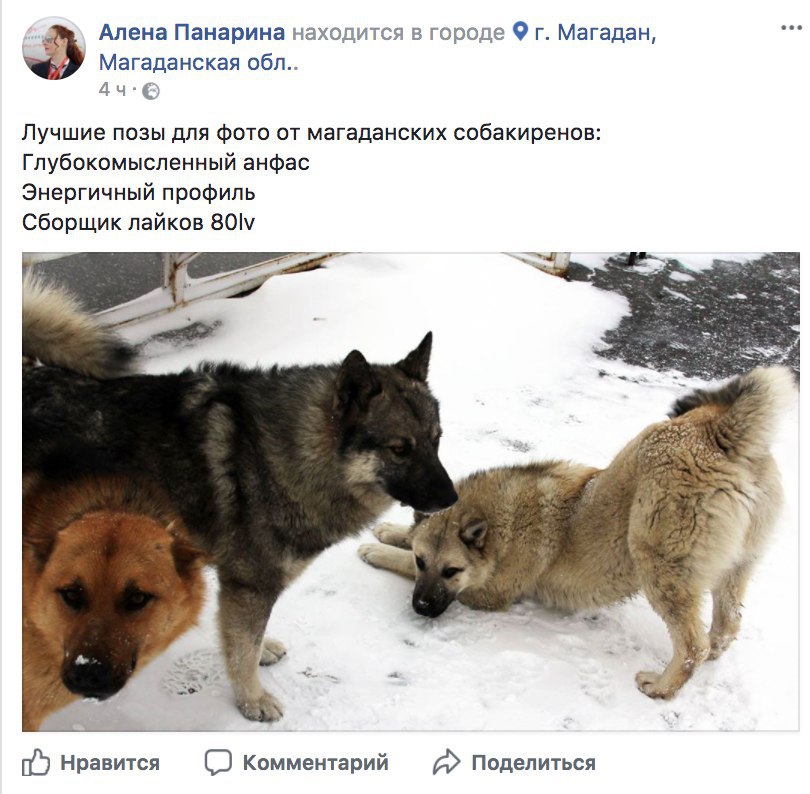Open Алена Панарина's profile picture

[54, 48]
